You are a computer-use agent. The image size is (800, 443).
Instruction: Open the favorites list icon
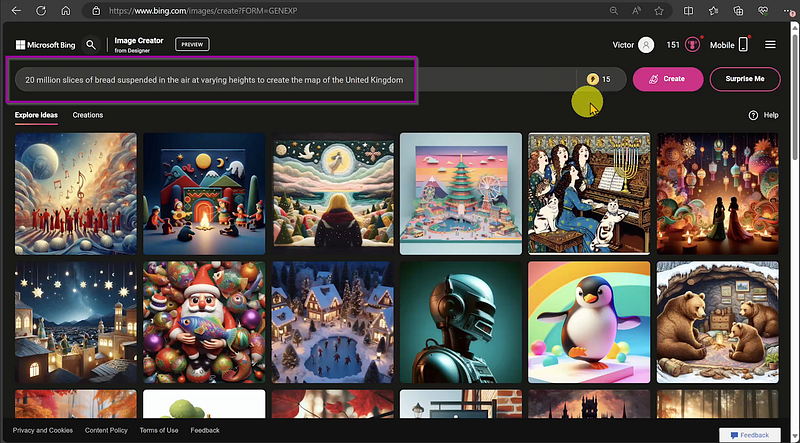point(713,11)
